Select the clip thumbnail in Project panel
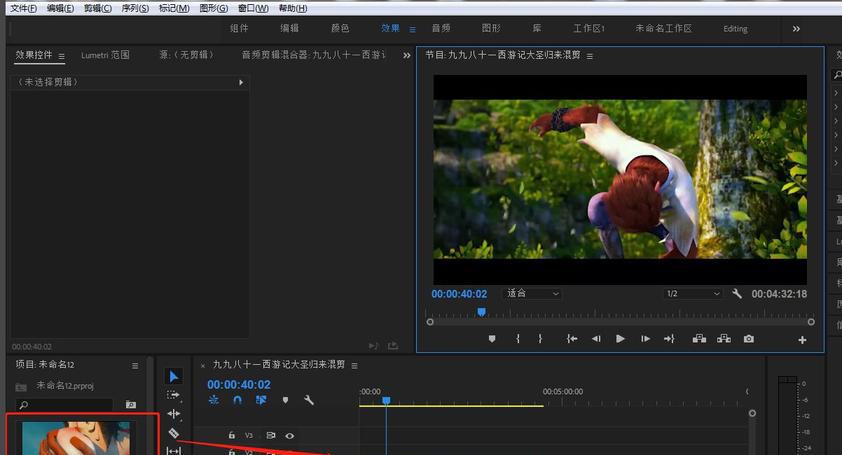The image size is (842, 455). 76,438
